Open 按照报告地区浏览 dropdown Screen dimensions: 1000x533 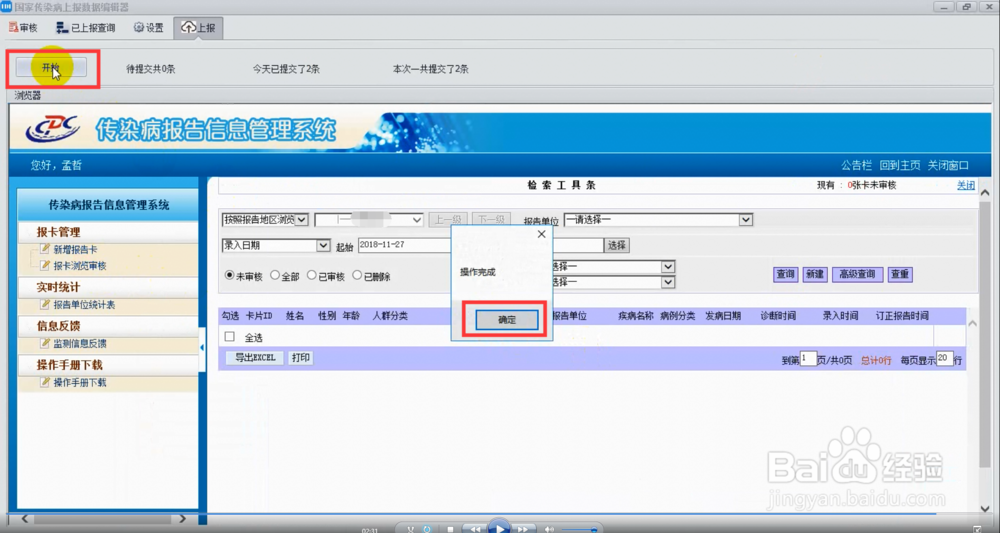point(265,219)
